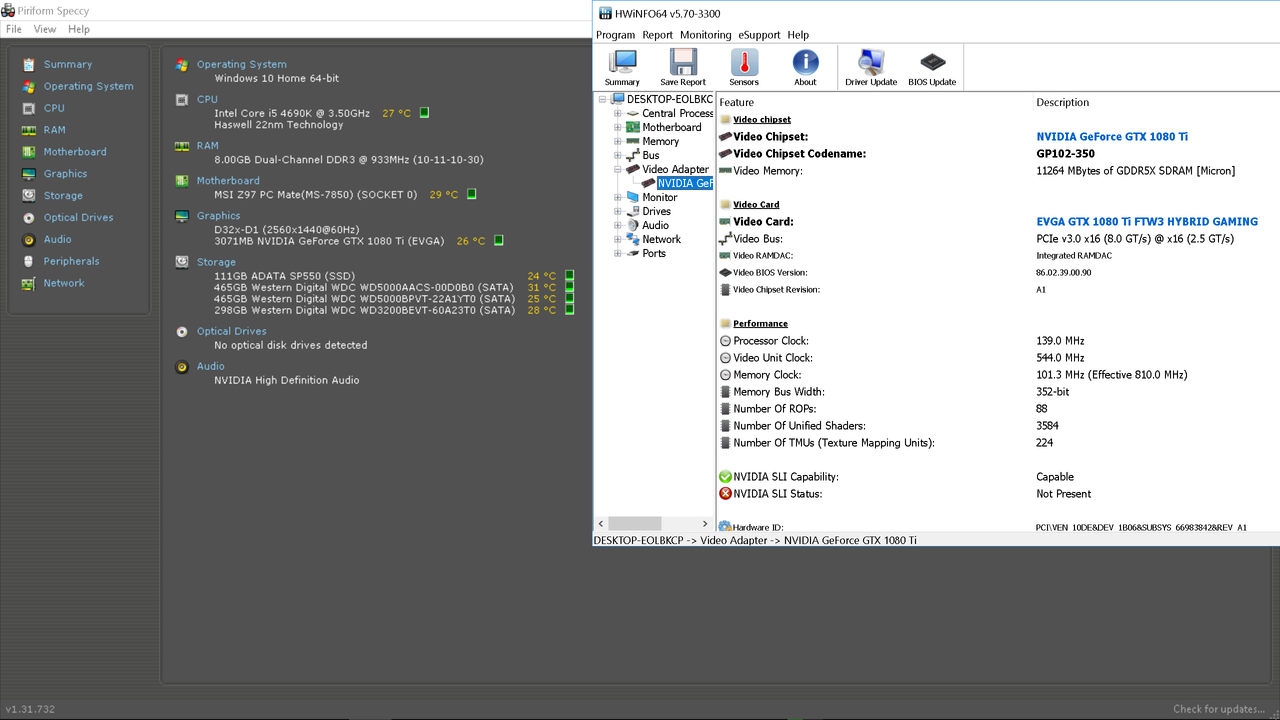Click the Storage heading link in Speccy summary
The height and width of the screenshot is (720, 1280).
click(x=217, y=262)
